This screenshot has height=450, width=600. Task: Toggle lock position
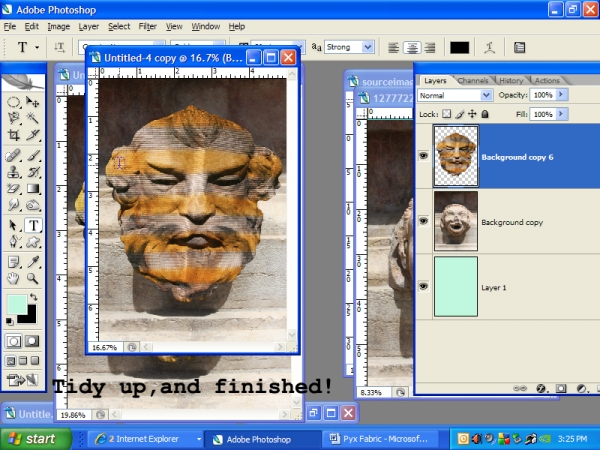click(472, 114)
